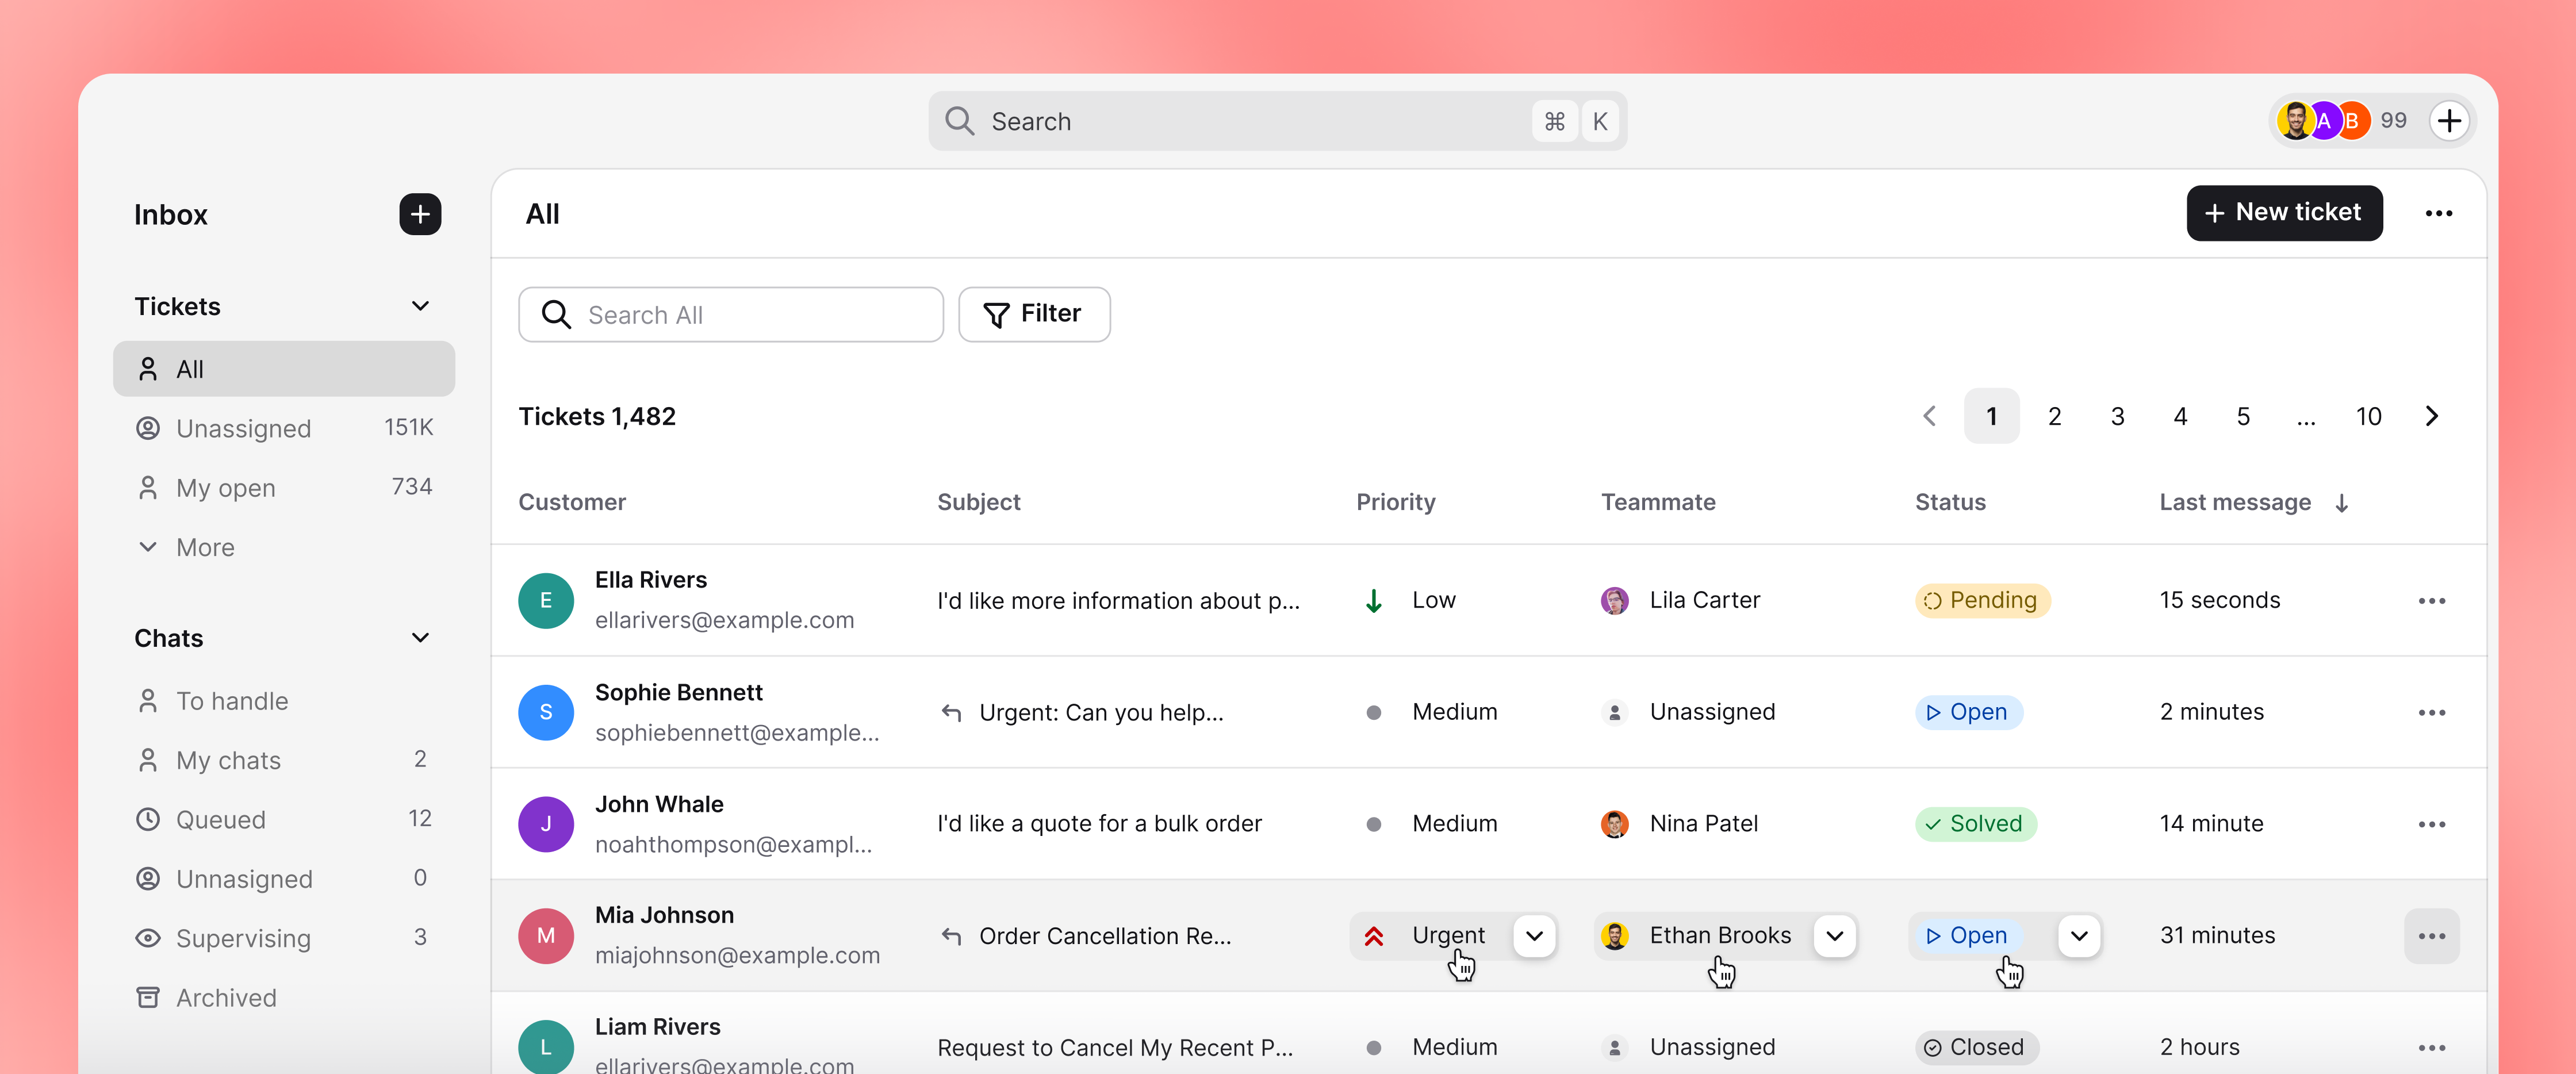The width and height of the screenshot is (2576, 1074).
Task: Click the Last message column header
Action: (x=2234, y=502)
